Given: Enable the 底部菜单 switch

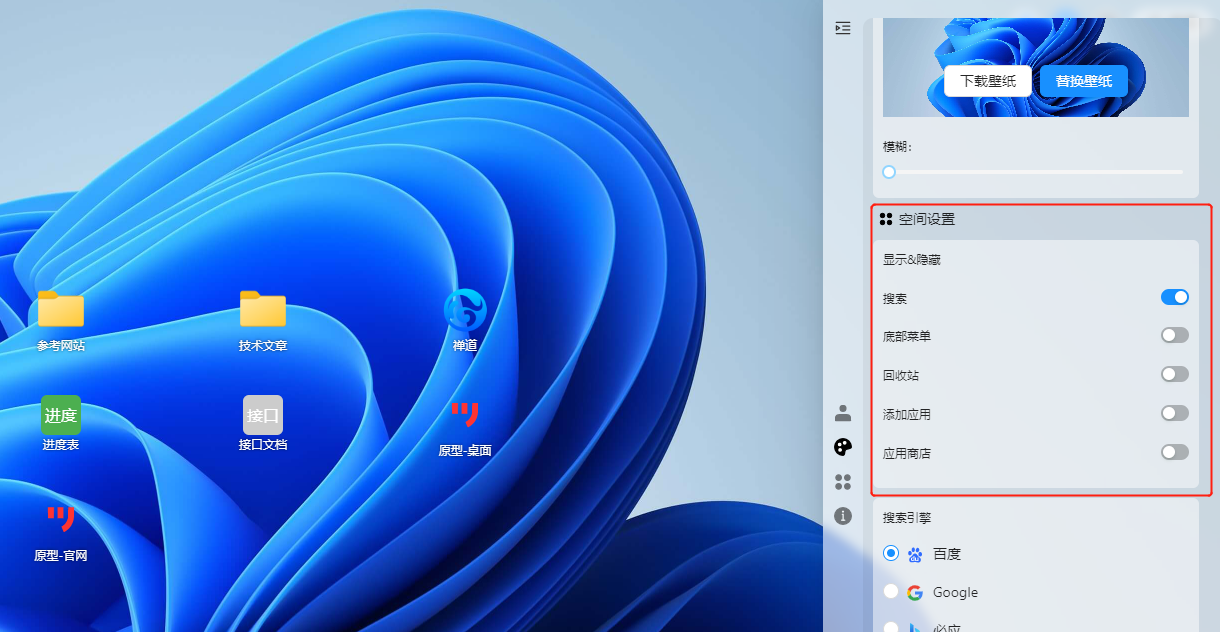Looking at the screenshot, I should tap(1175, 335).
